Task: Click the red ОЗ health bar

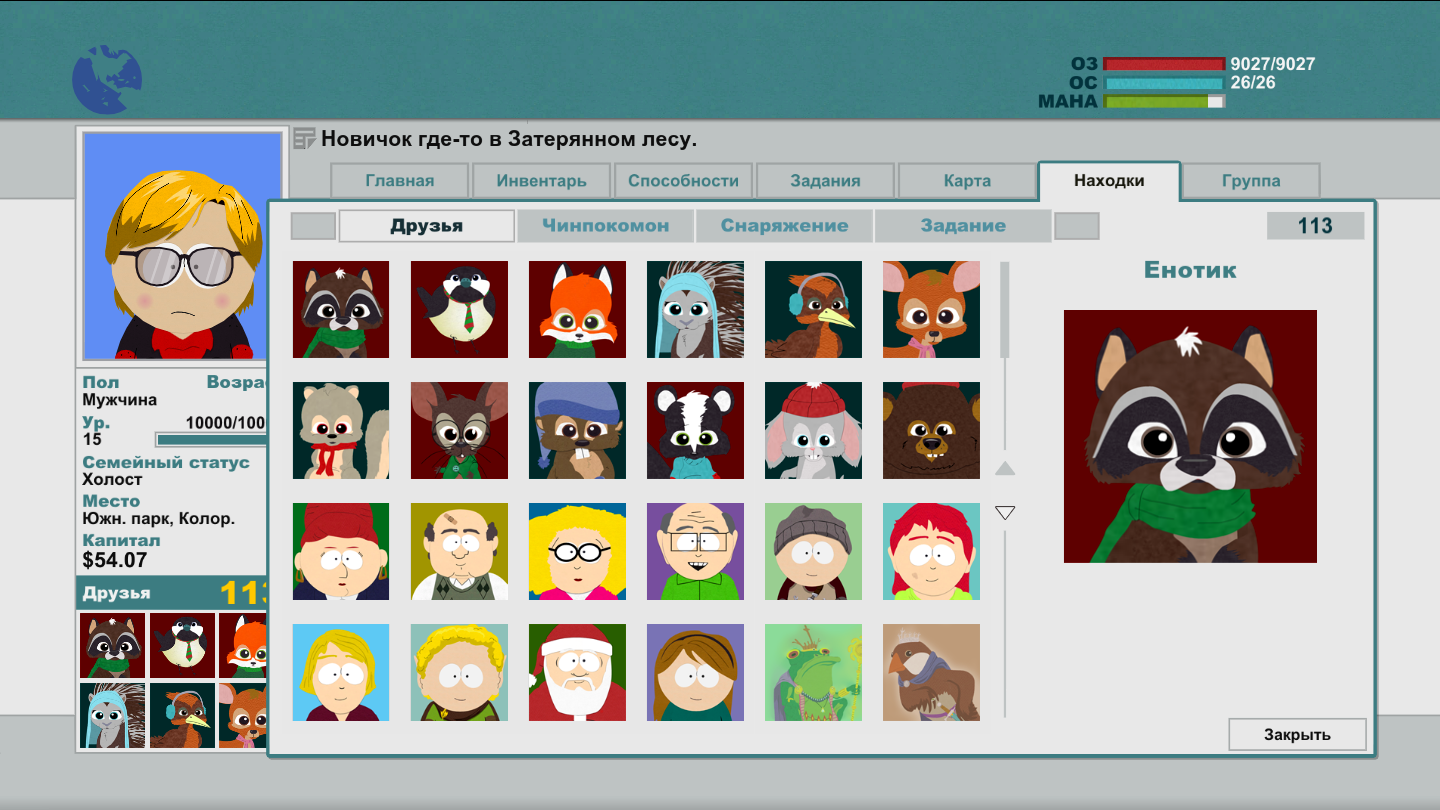Action: tap(1164, 64)
